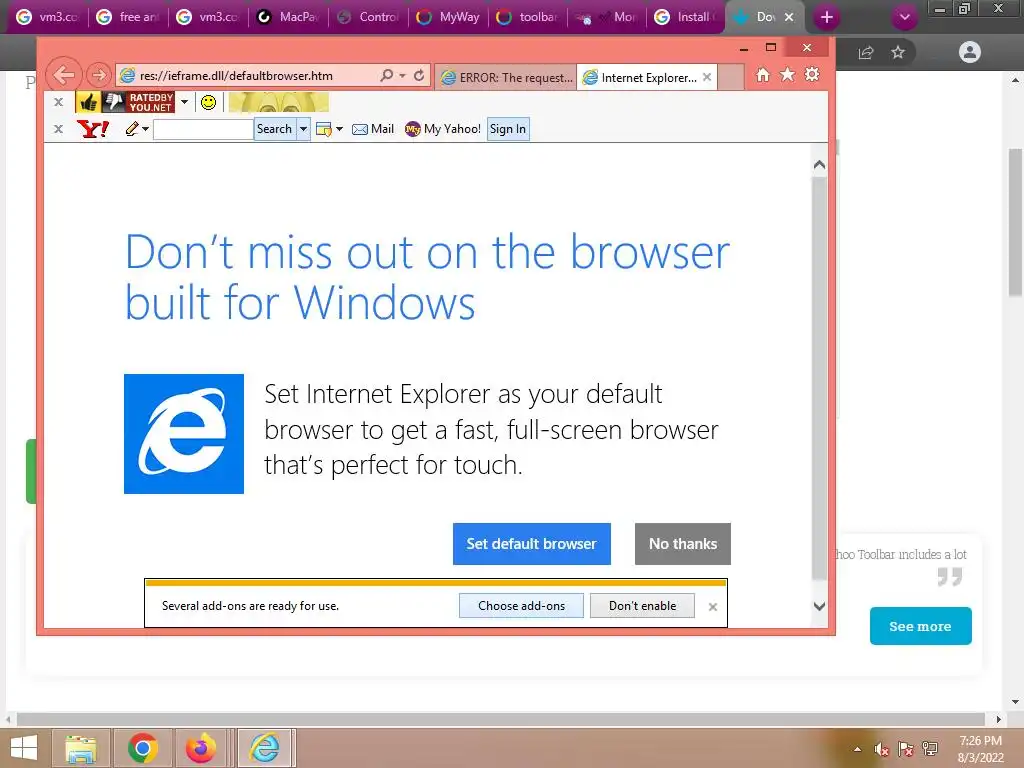This screenshot has width=1024, height=768.
Task: Click the Don't enable button
Action: (642, 606)
